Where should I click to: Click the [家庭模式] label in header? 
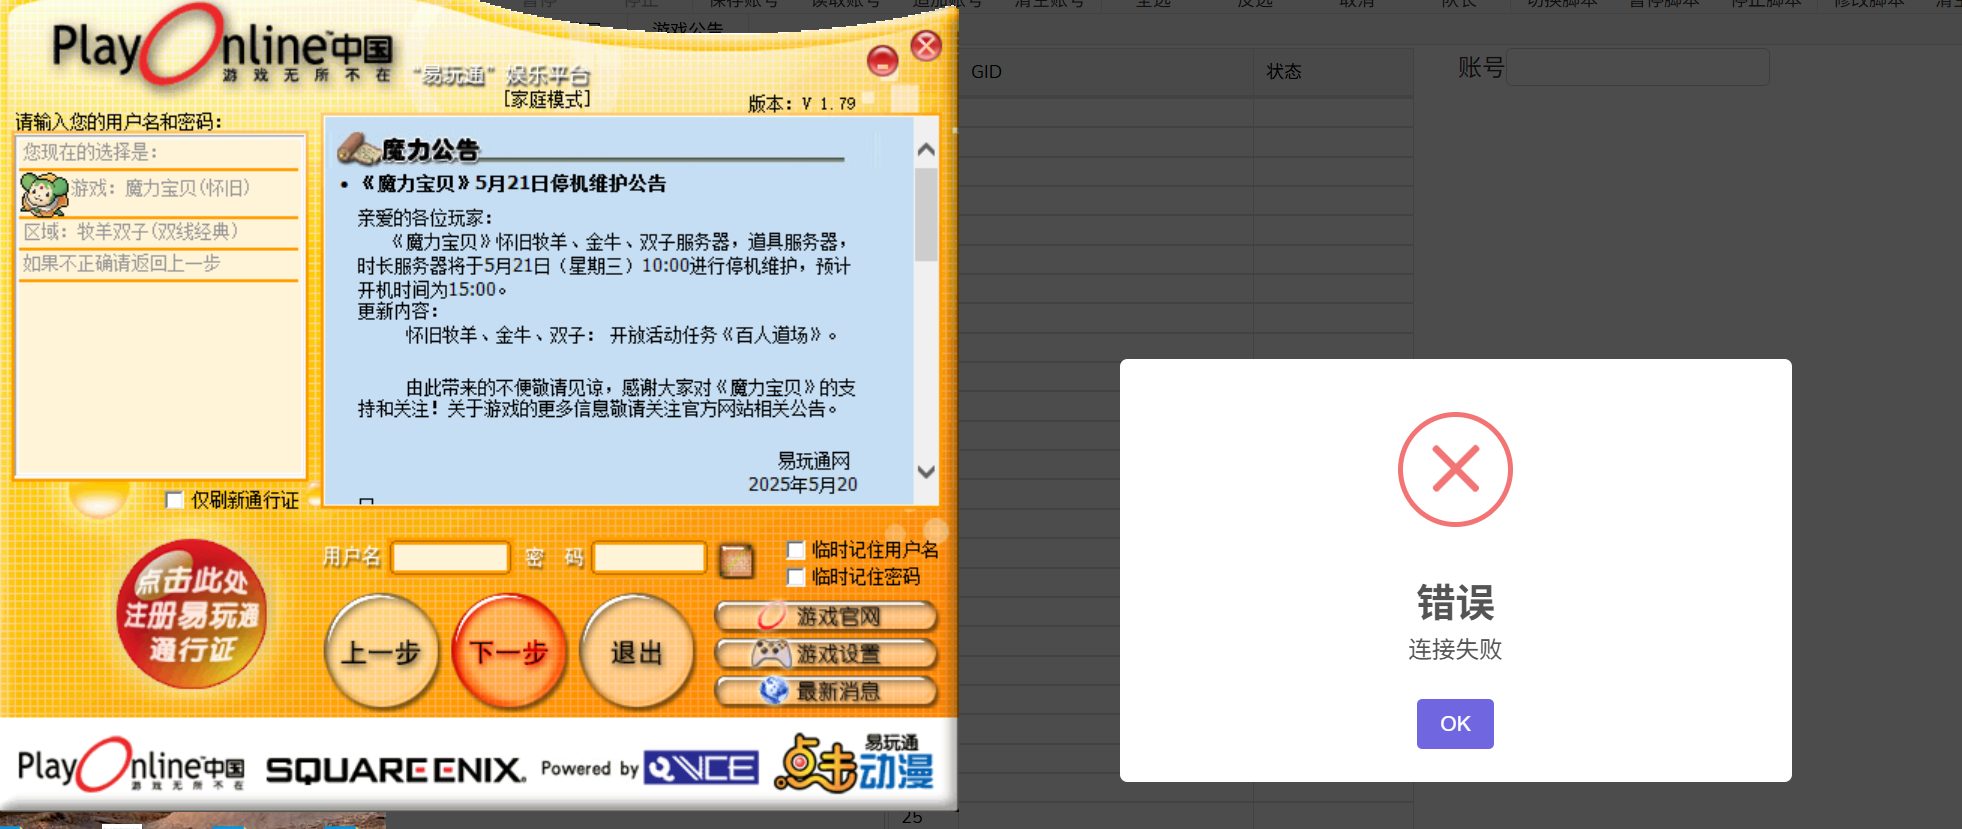[547, 100]
